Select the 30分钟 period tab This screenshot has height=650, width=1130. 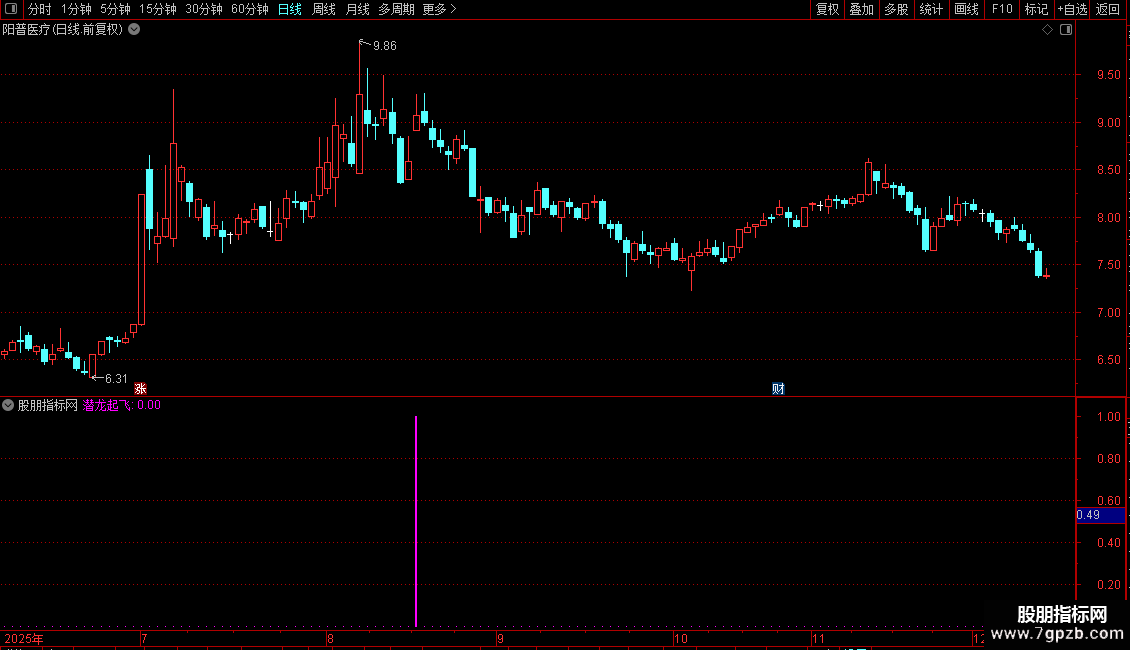tap(204, 9)
